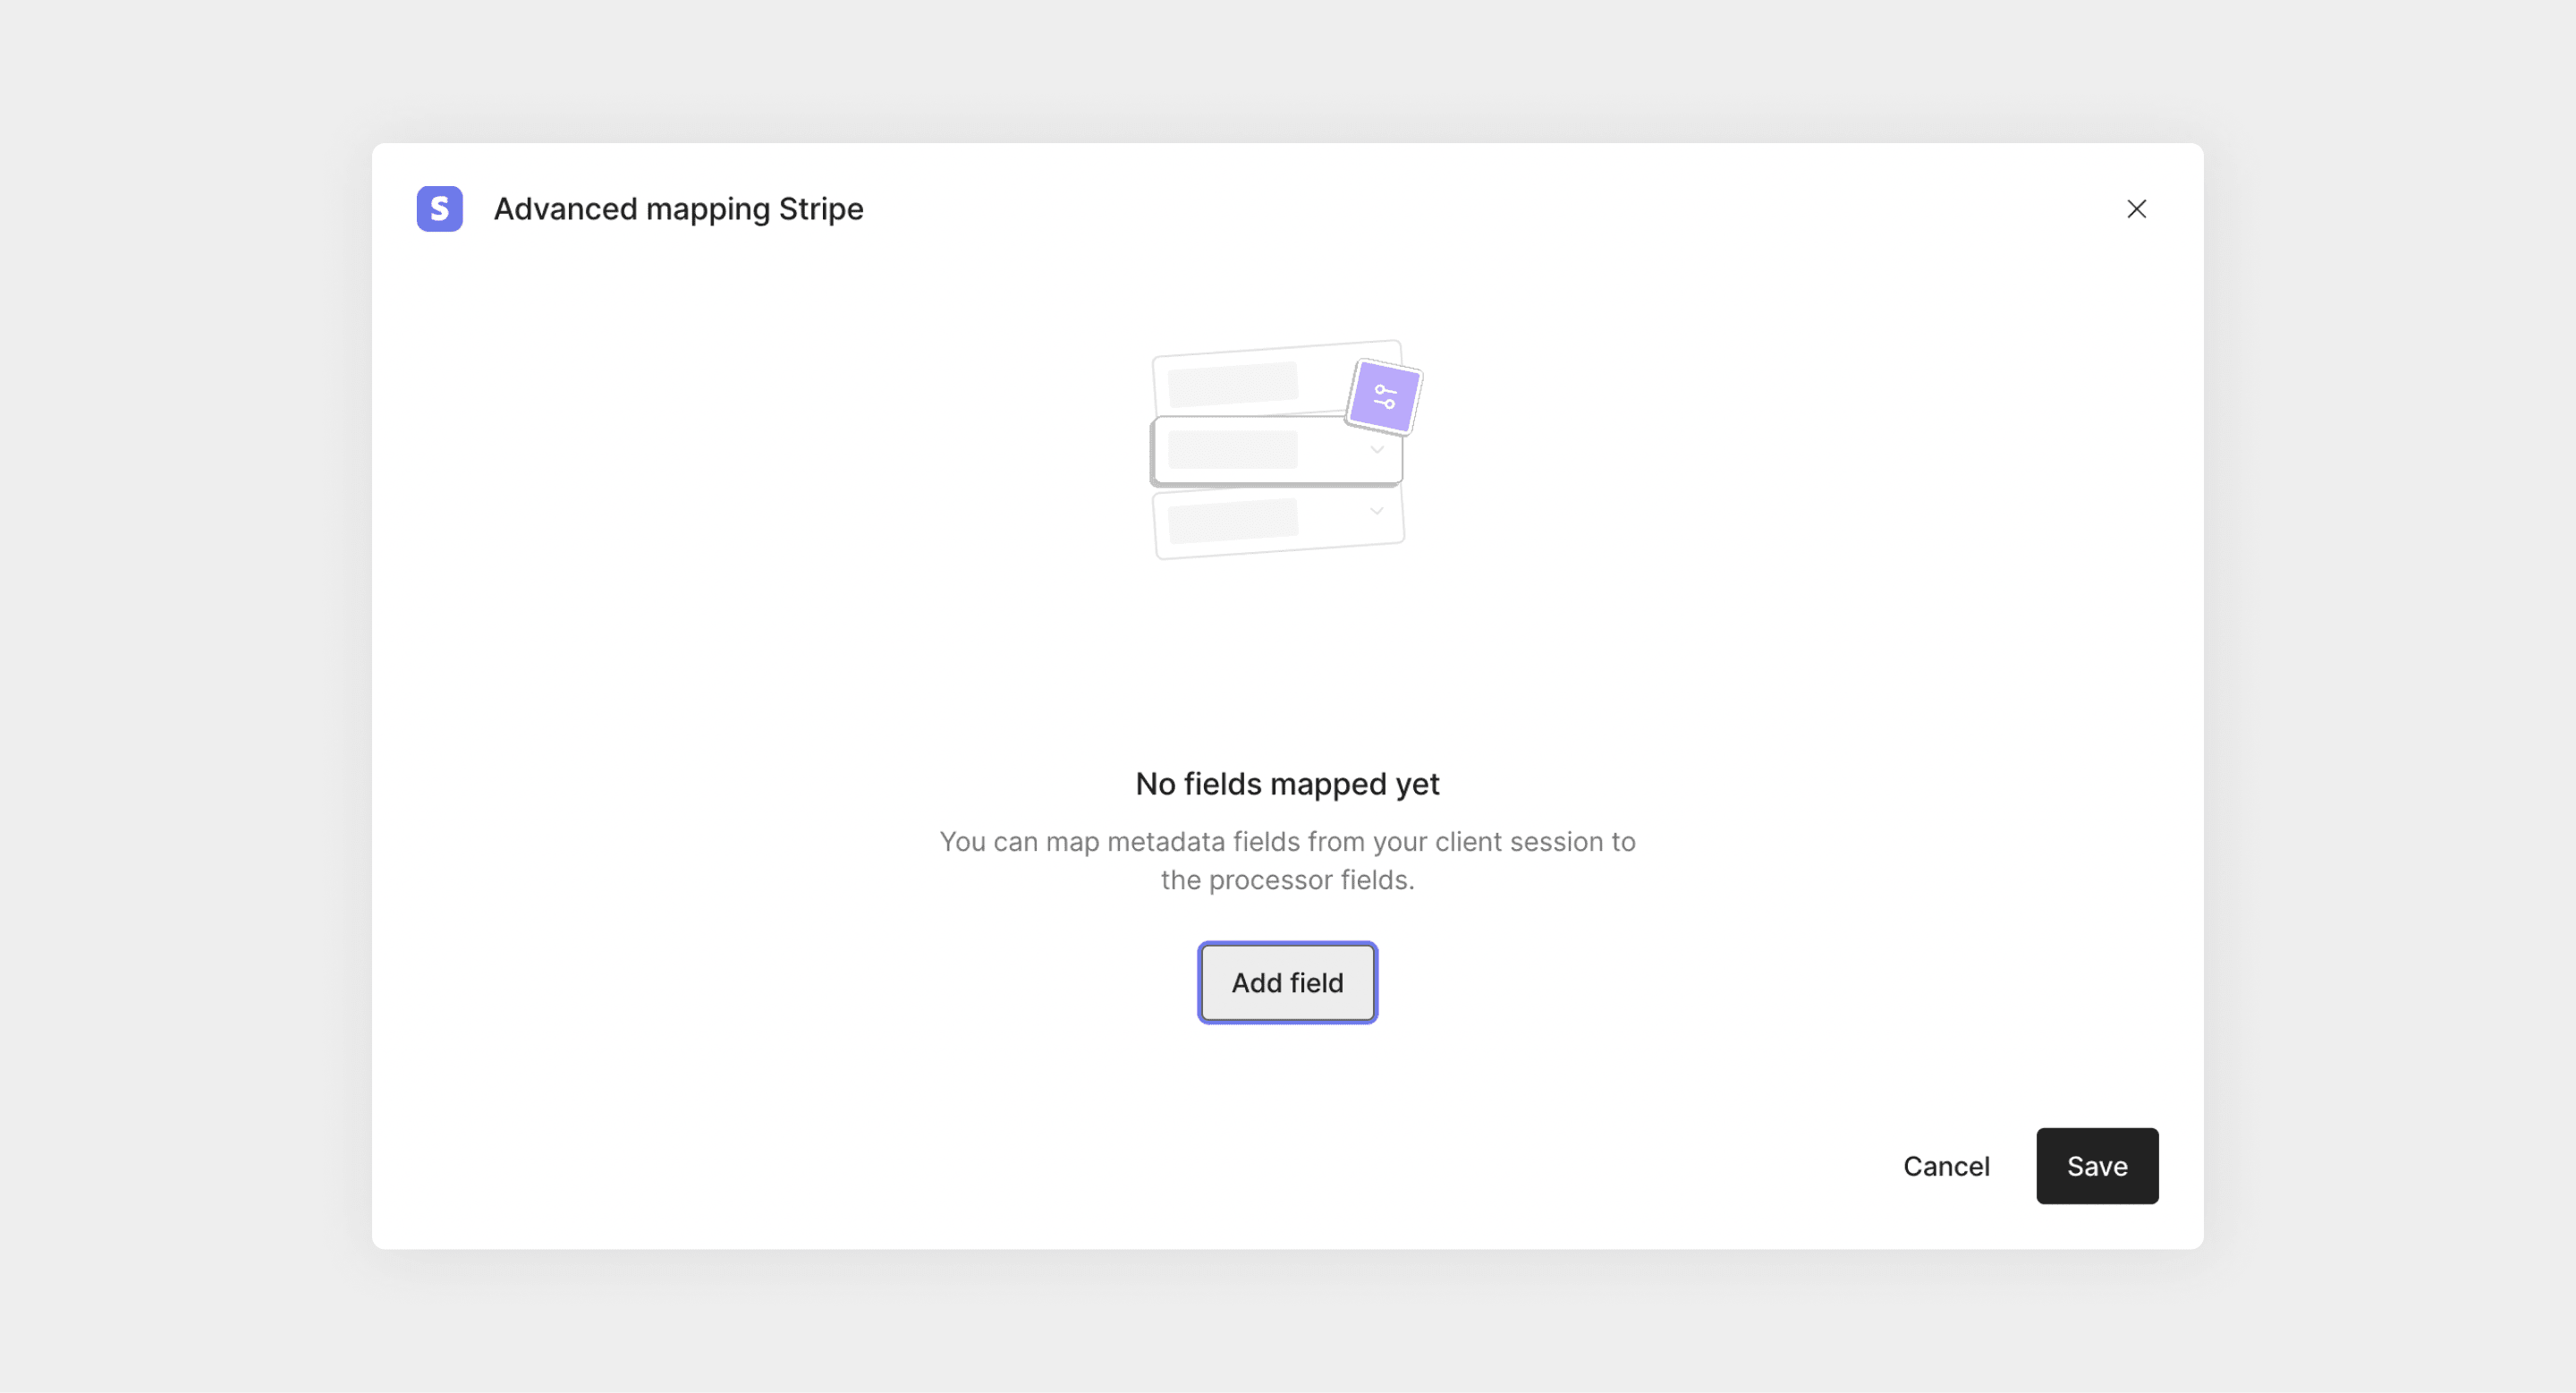Image resolution: width=2576 pixels, height=1393 pixels.
Task: Save the advanced mapping
Action: point(2097,1165)
